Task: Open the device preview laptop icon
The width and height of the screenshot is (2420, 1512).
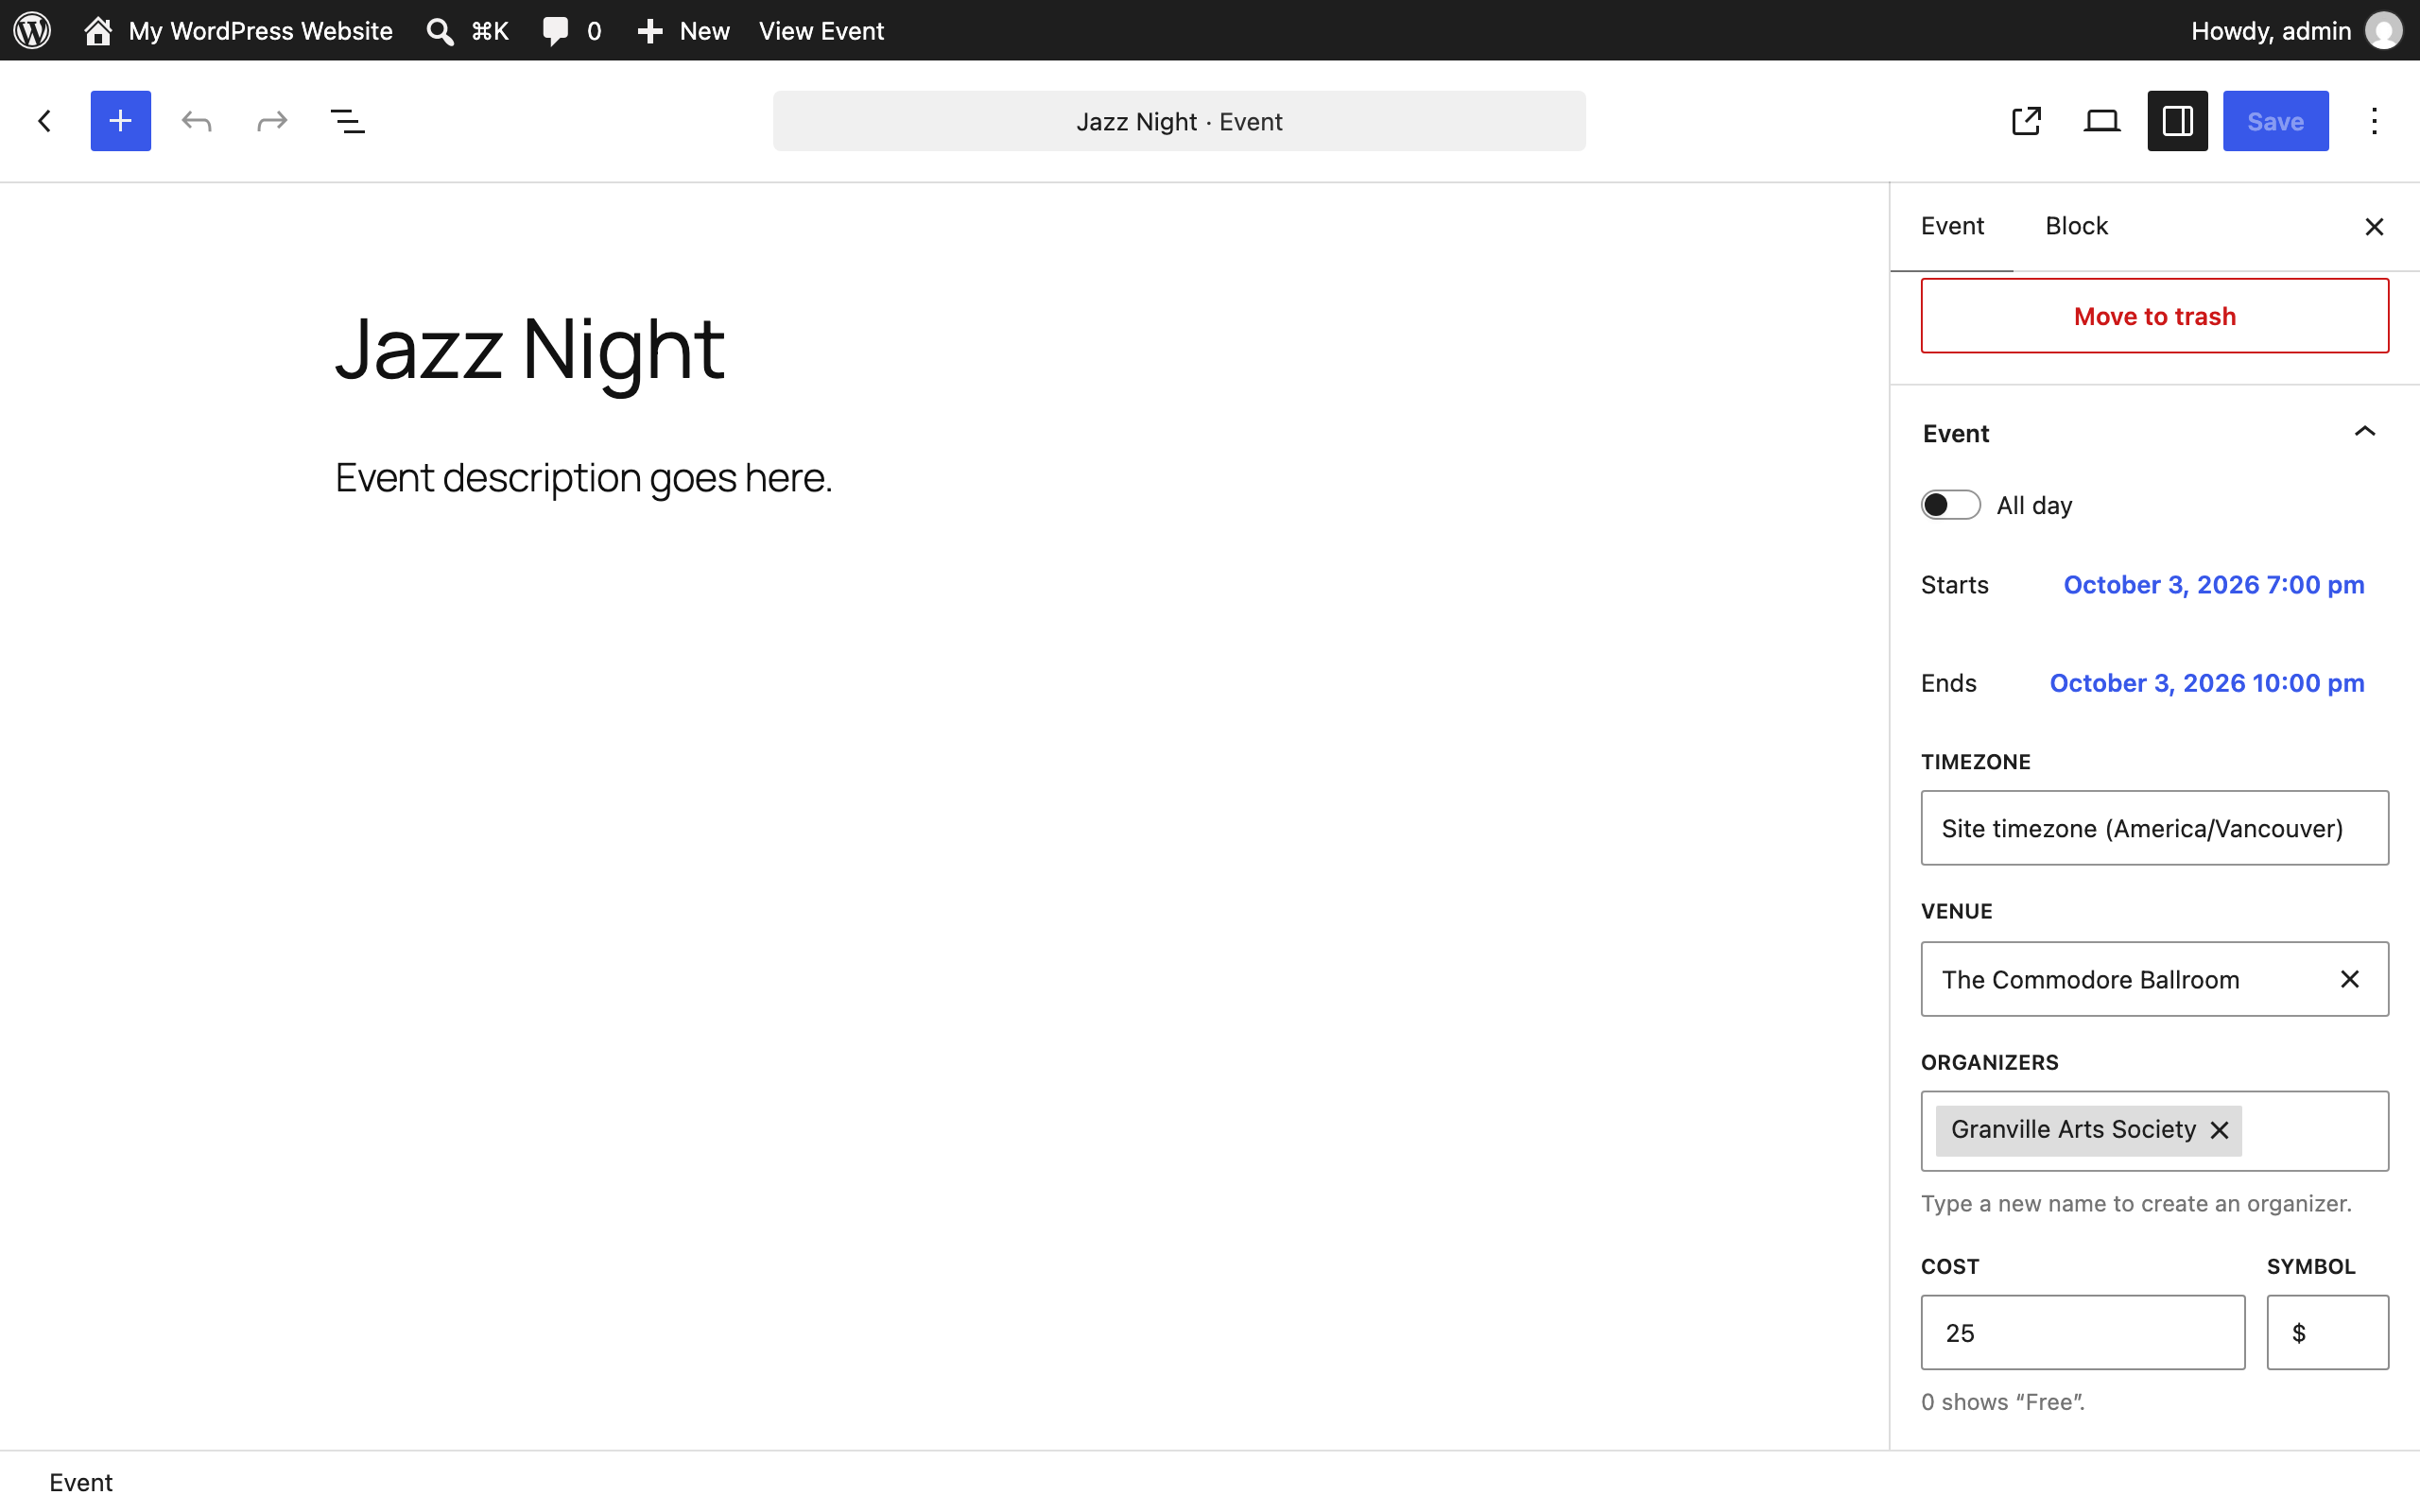Action: [2102, 121]
